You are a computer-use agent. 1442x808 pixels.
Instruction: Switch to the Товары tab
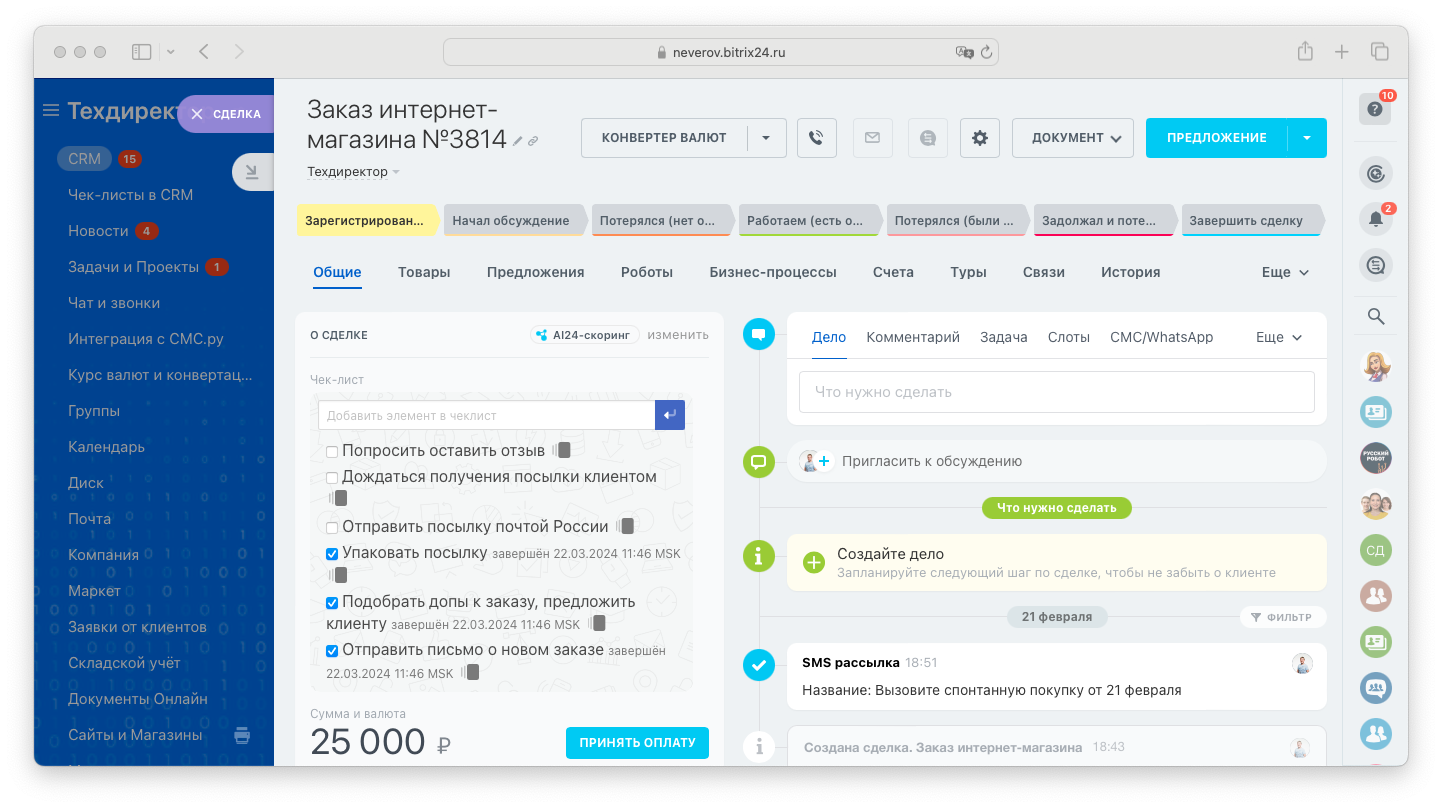pyautogui.click(x=424, y=272)
